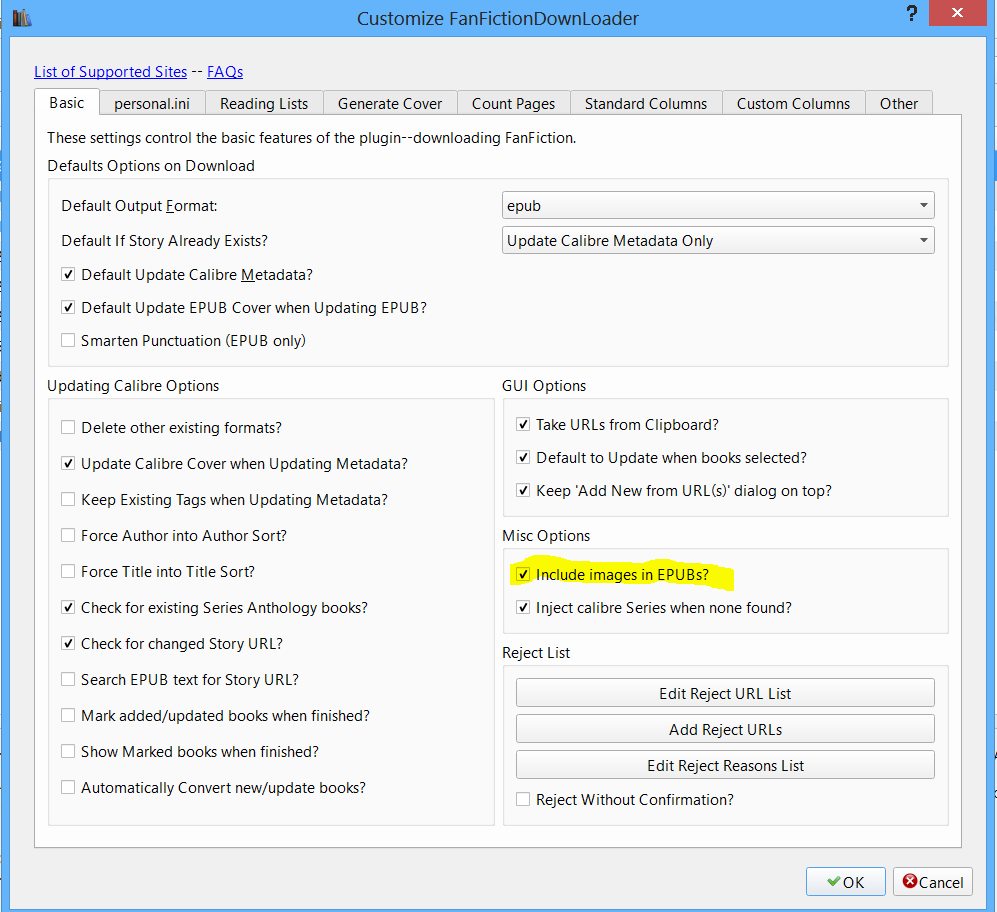Uncheck Check for existing Series Anthology books
The width and height of the screenshot is (997, 912).
(68, 607)
